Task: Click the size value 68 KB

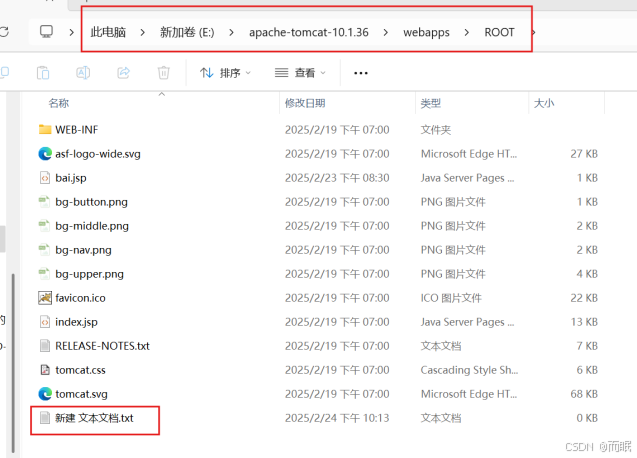Action: [x=584, y=394]
